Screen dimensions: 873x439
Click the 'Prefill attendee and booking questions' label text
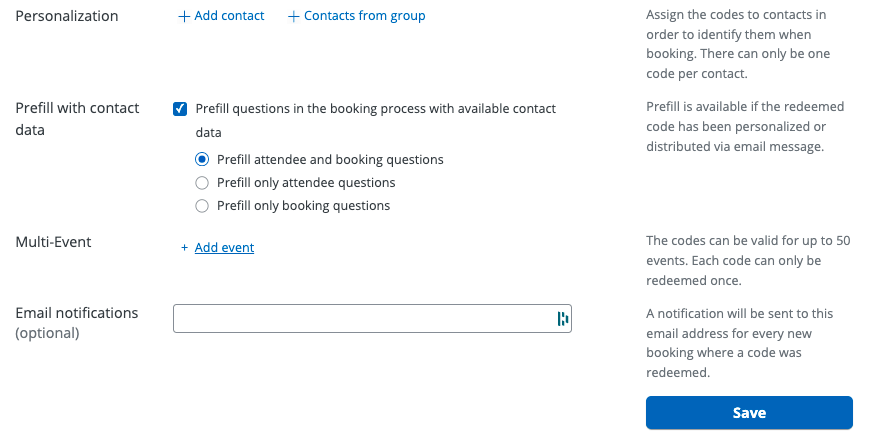(330, 160)
